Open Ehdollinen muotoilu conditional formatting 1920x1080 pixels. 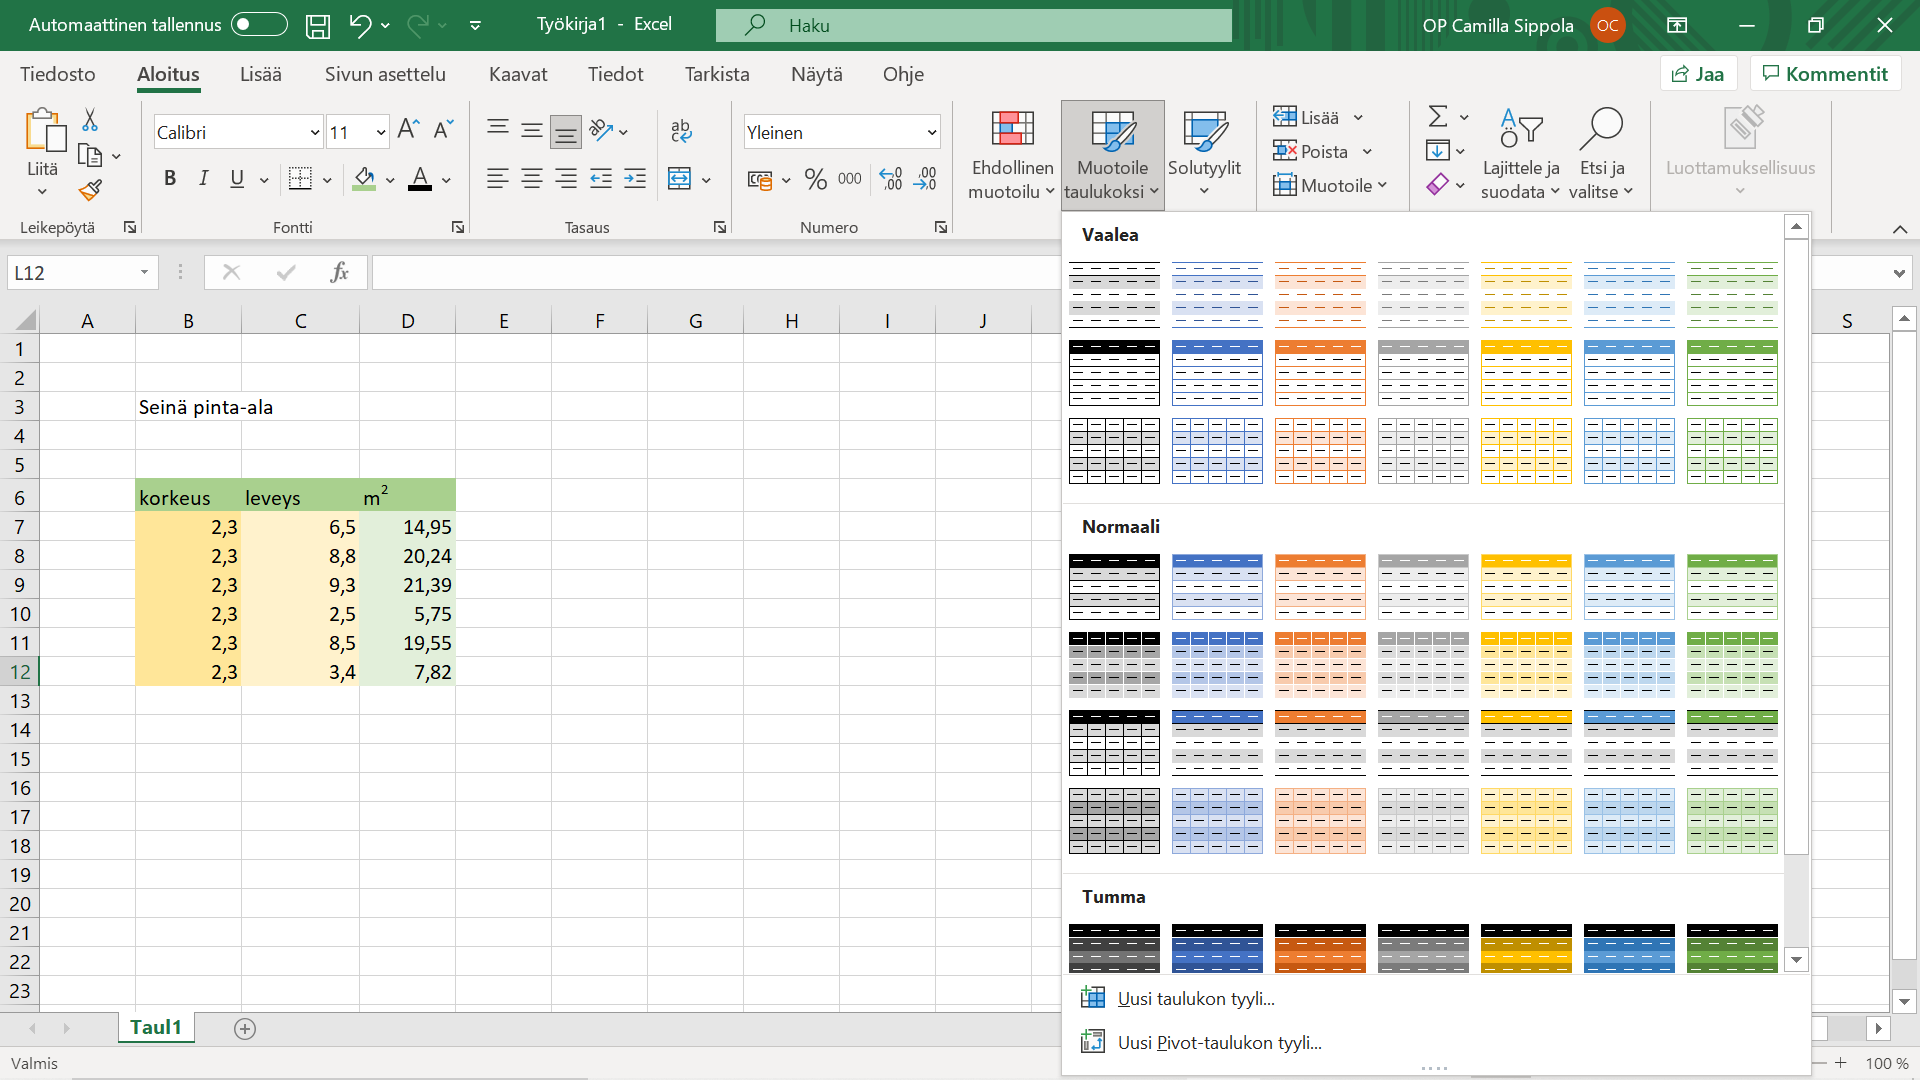tap(1011, 155)
